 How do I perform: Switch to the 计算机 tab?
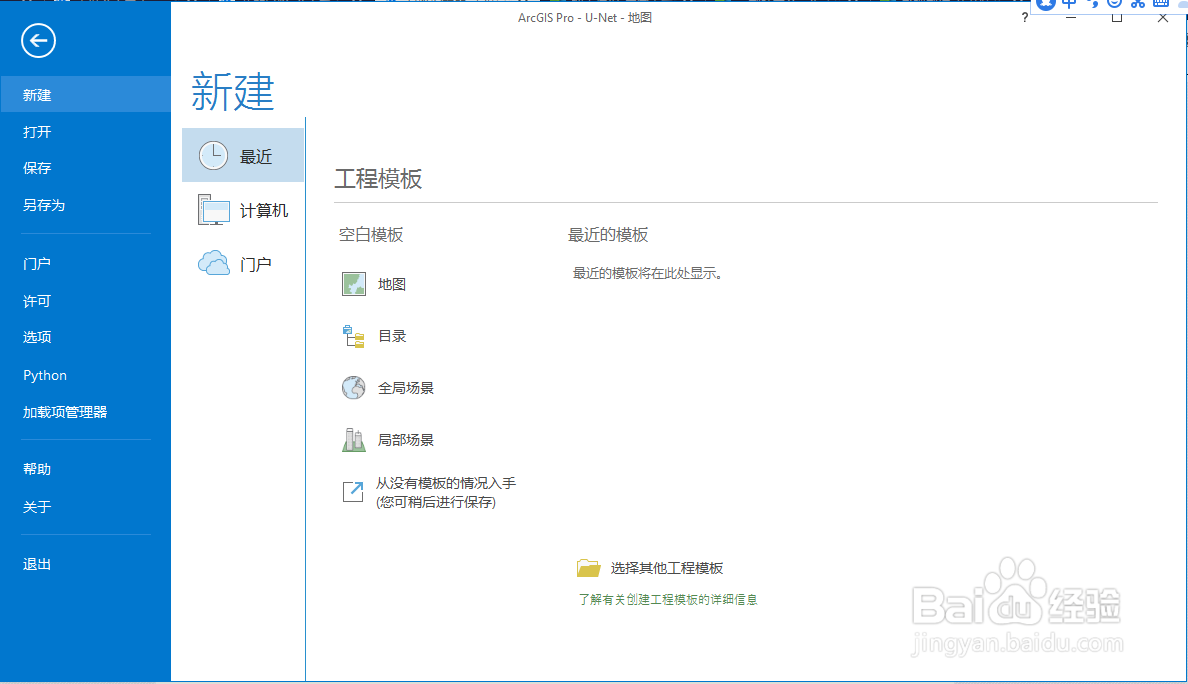click(243, 210)
